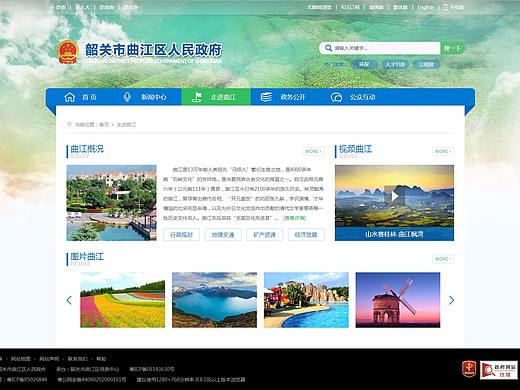
Task: Open the windmill at sunset picture
Action: click(398, 300)
